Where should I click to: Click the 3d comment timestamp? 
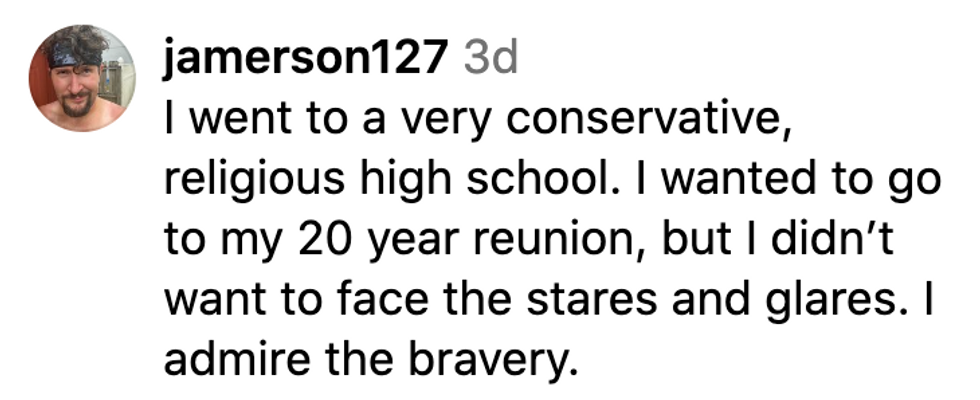pyautogui.click(x=491, y=58)
